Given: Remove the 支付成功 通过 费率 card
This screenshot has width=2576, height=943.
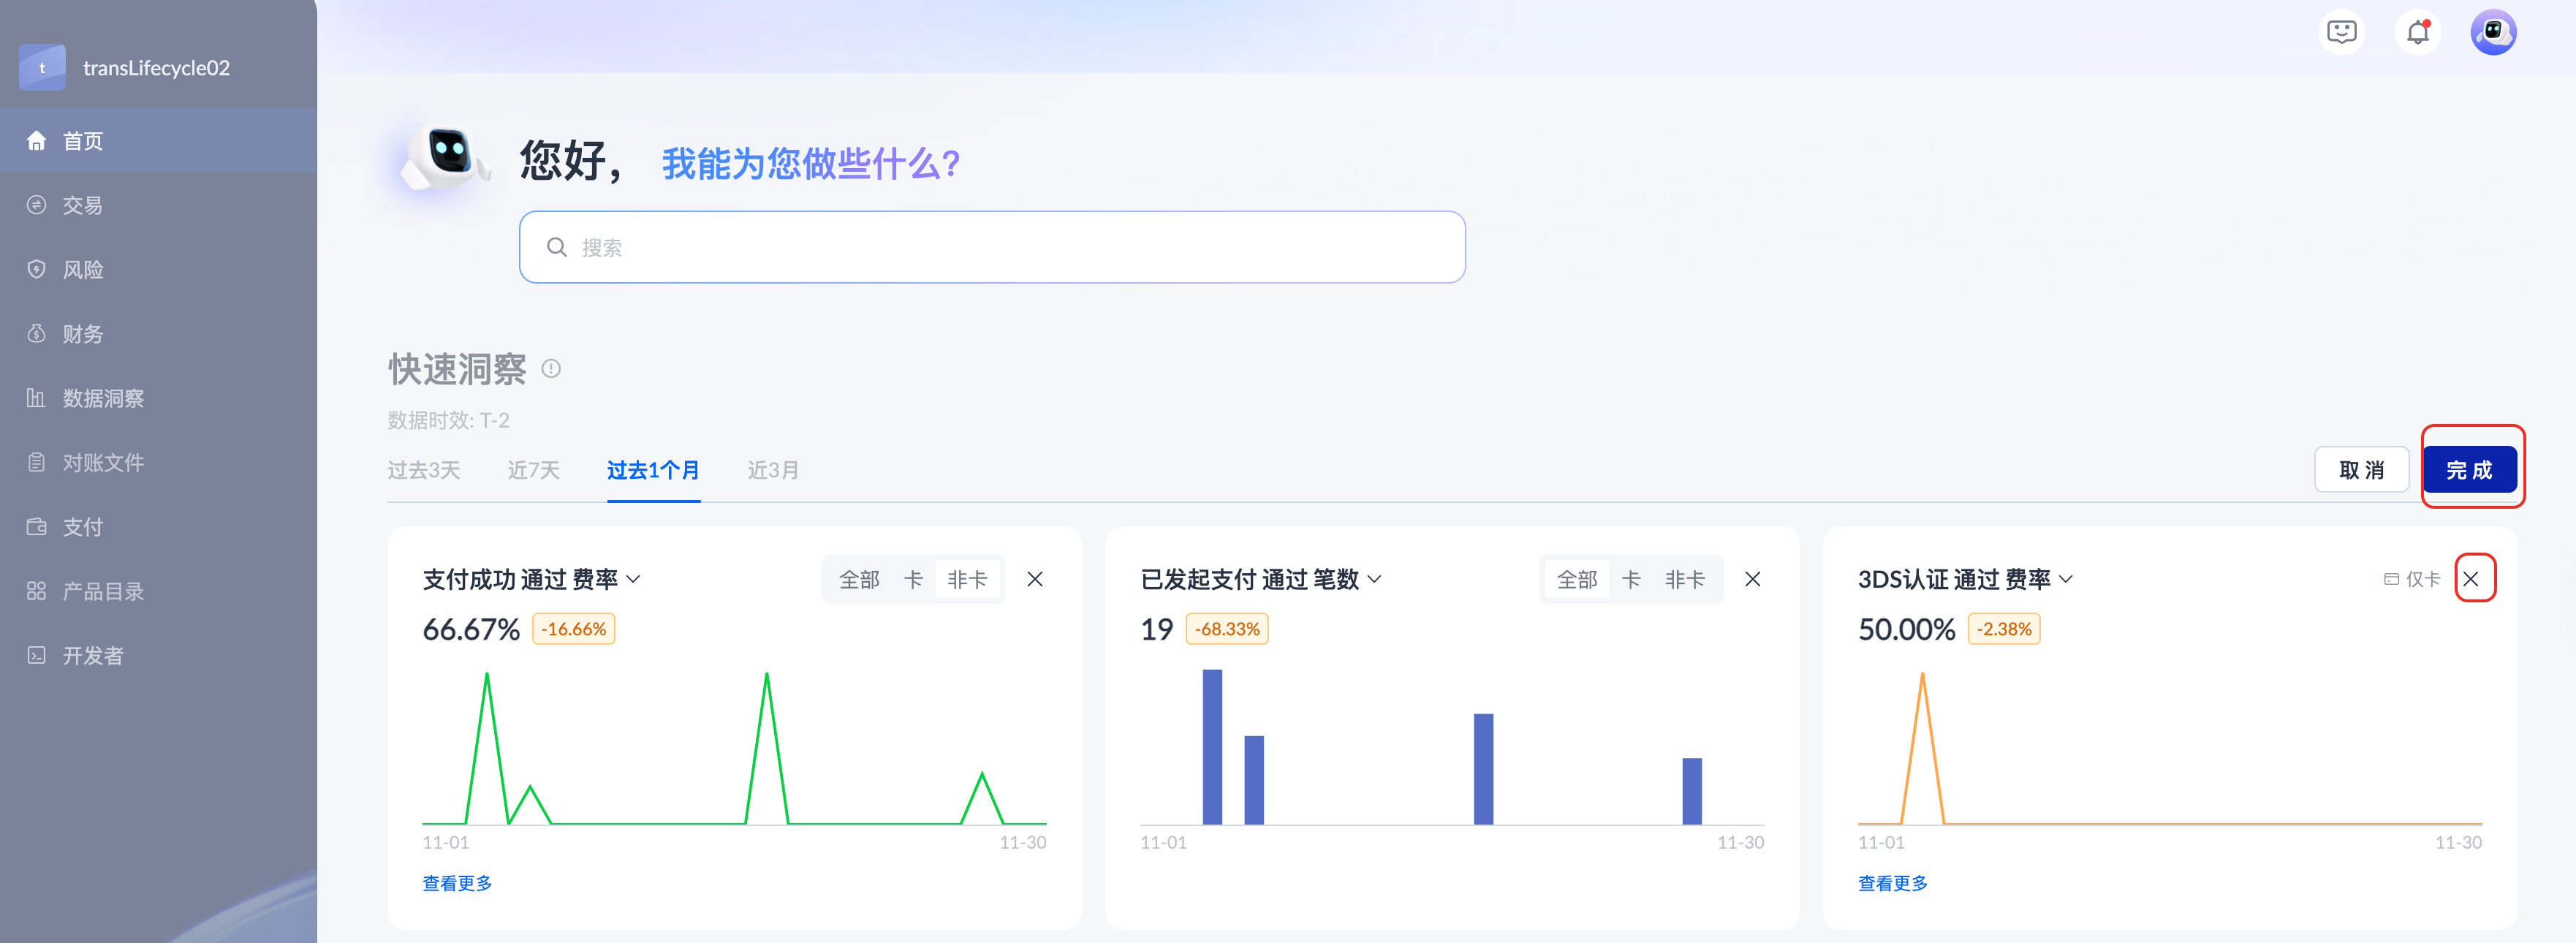Looking at the screenshot, I should pyautogui.click(x=1035, y=579).
